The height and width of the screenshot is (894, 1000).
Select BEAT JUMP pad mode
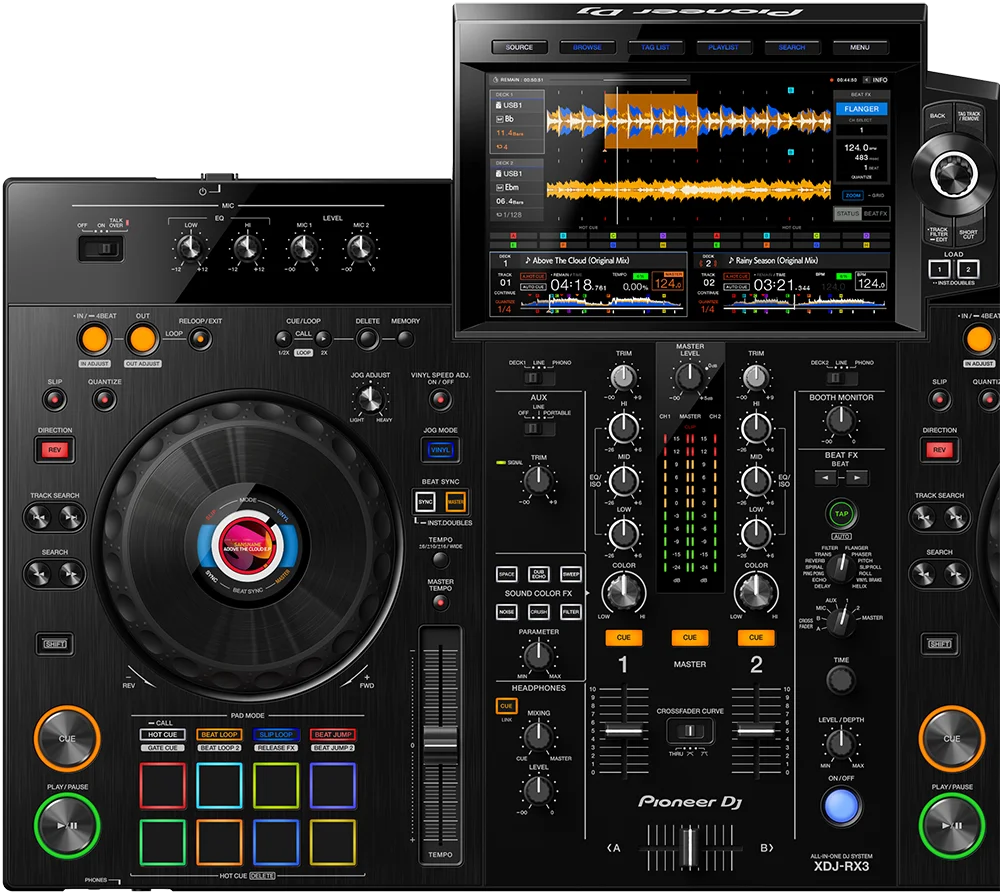[332, 735]
